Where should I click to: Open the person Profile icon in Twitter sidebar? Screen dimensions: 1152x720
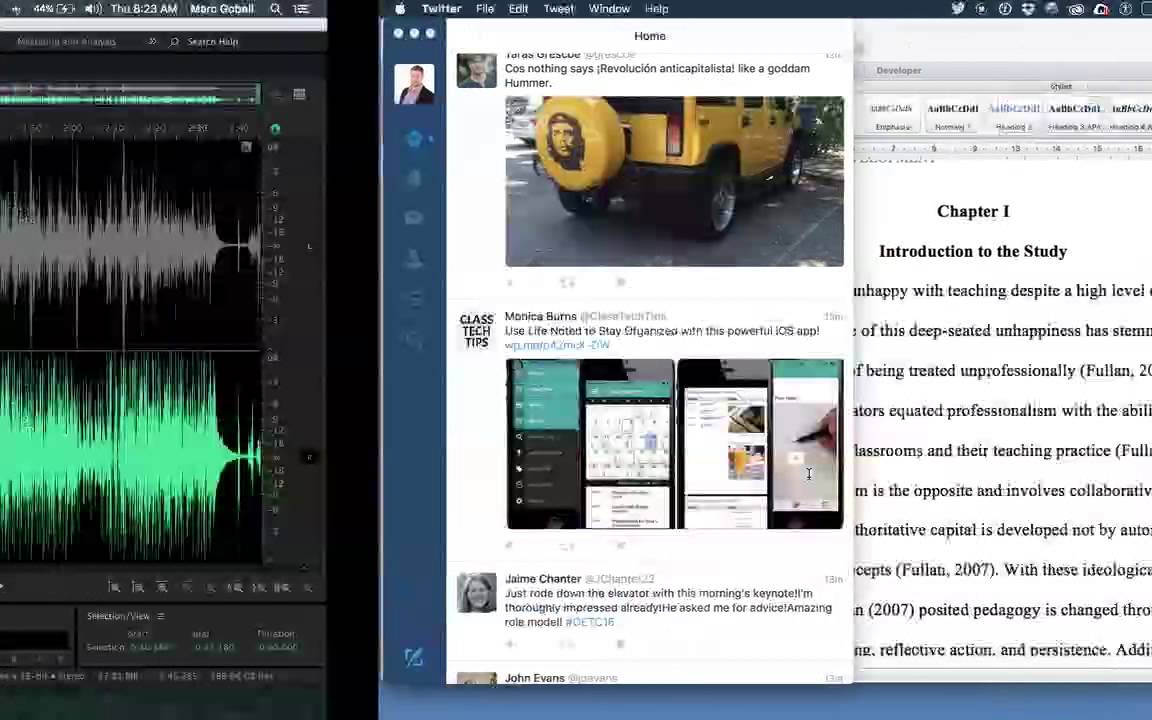[414, 259]
